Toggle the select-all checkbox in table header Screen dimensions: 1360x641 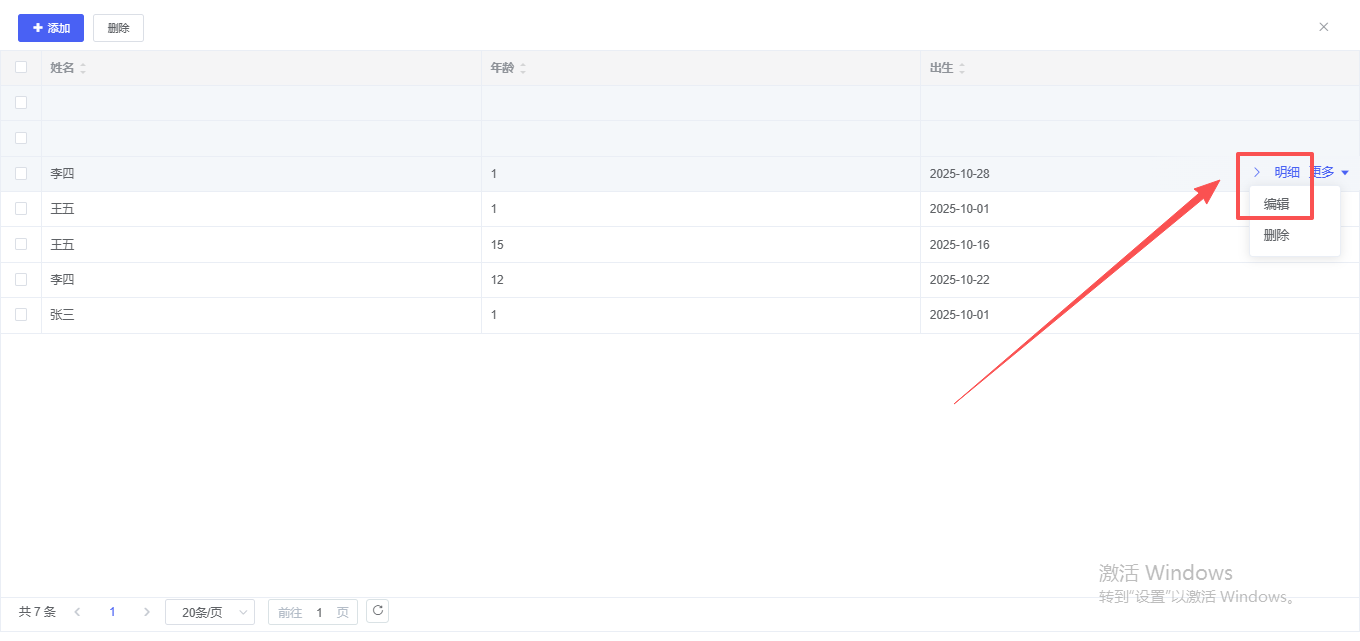(21, 68)
